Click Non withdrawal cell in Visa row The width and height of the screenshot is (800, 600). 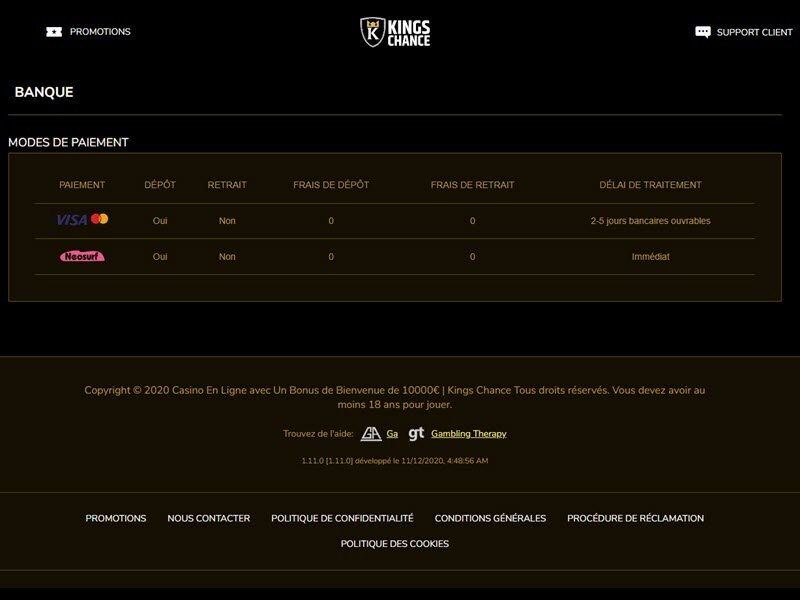click(x=227, y=221)
